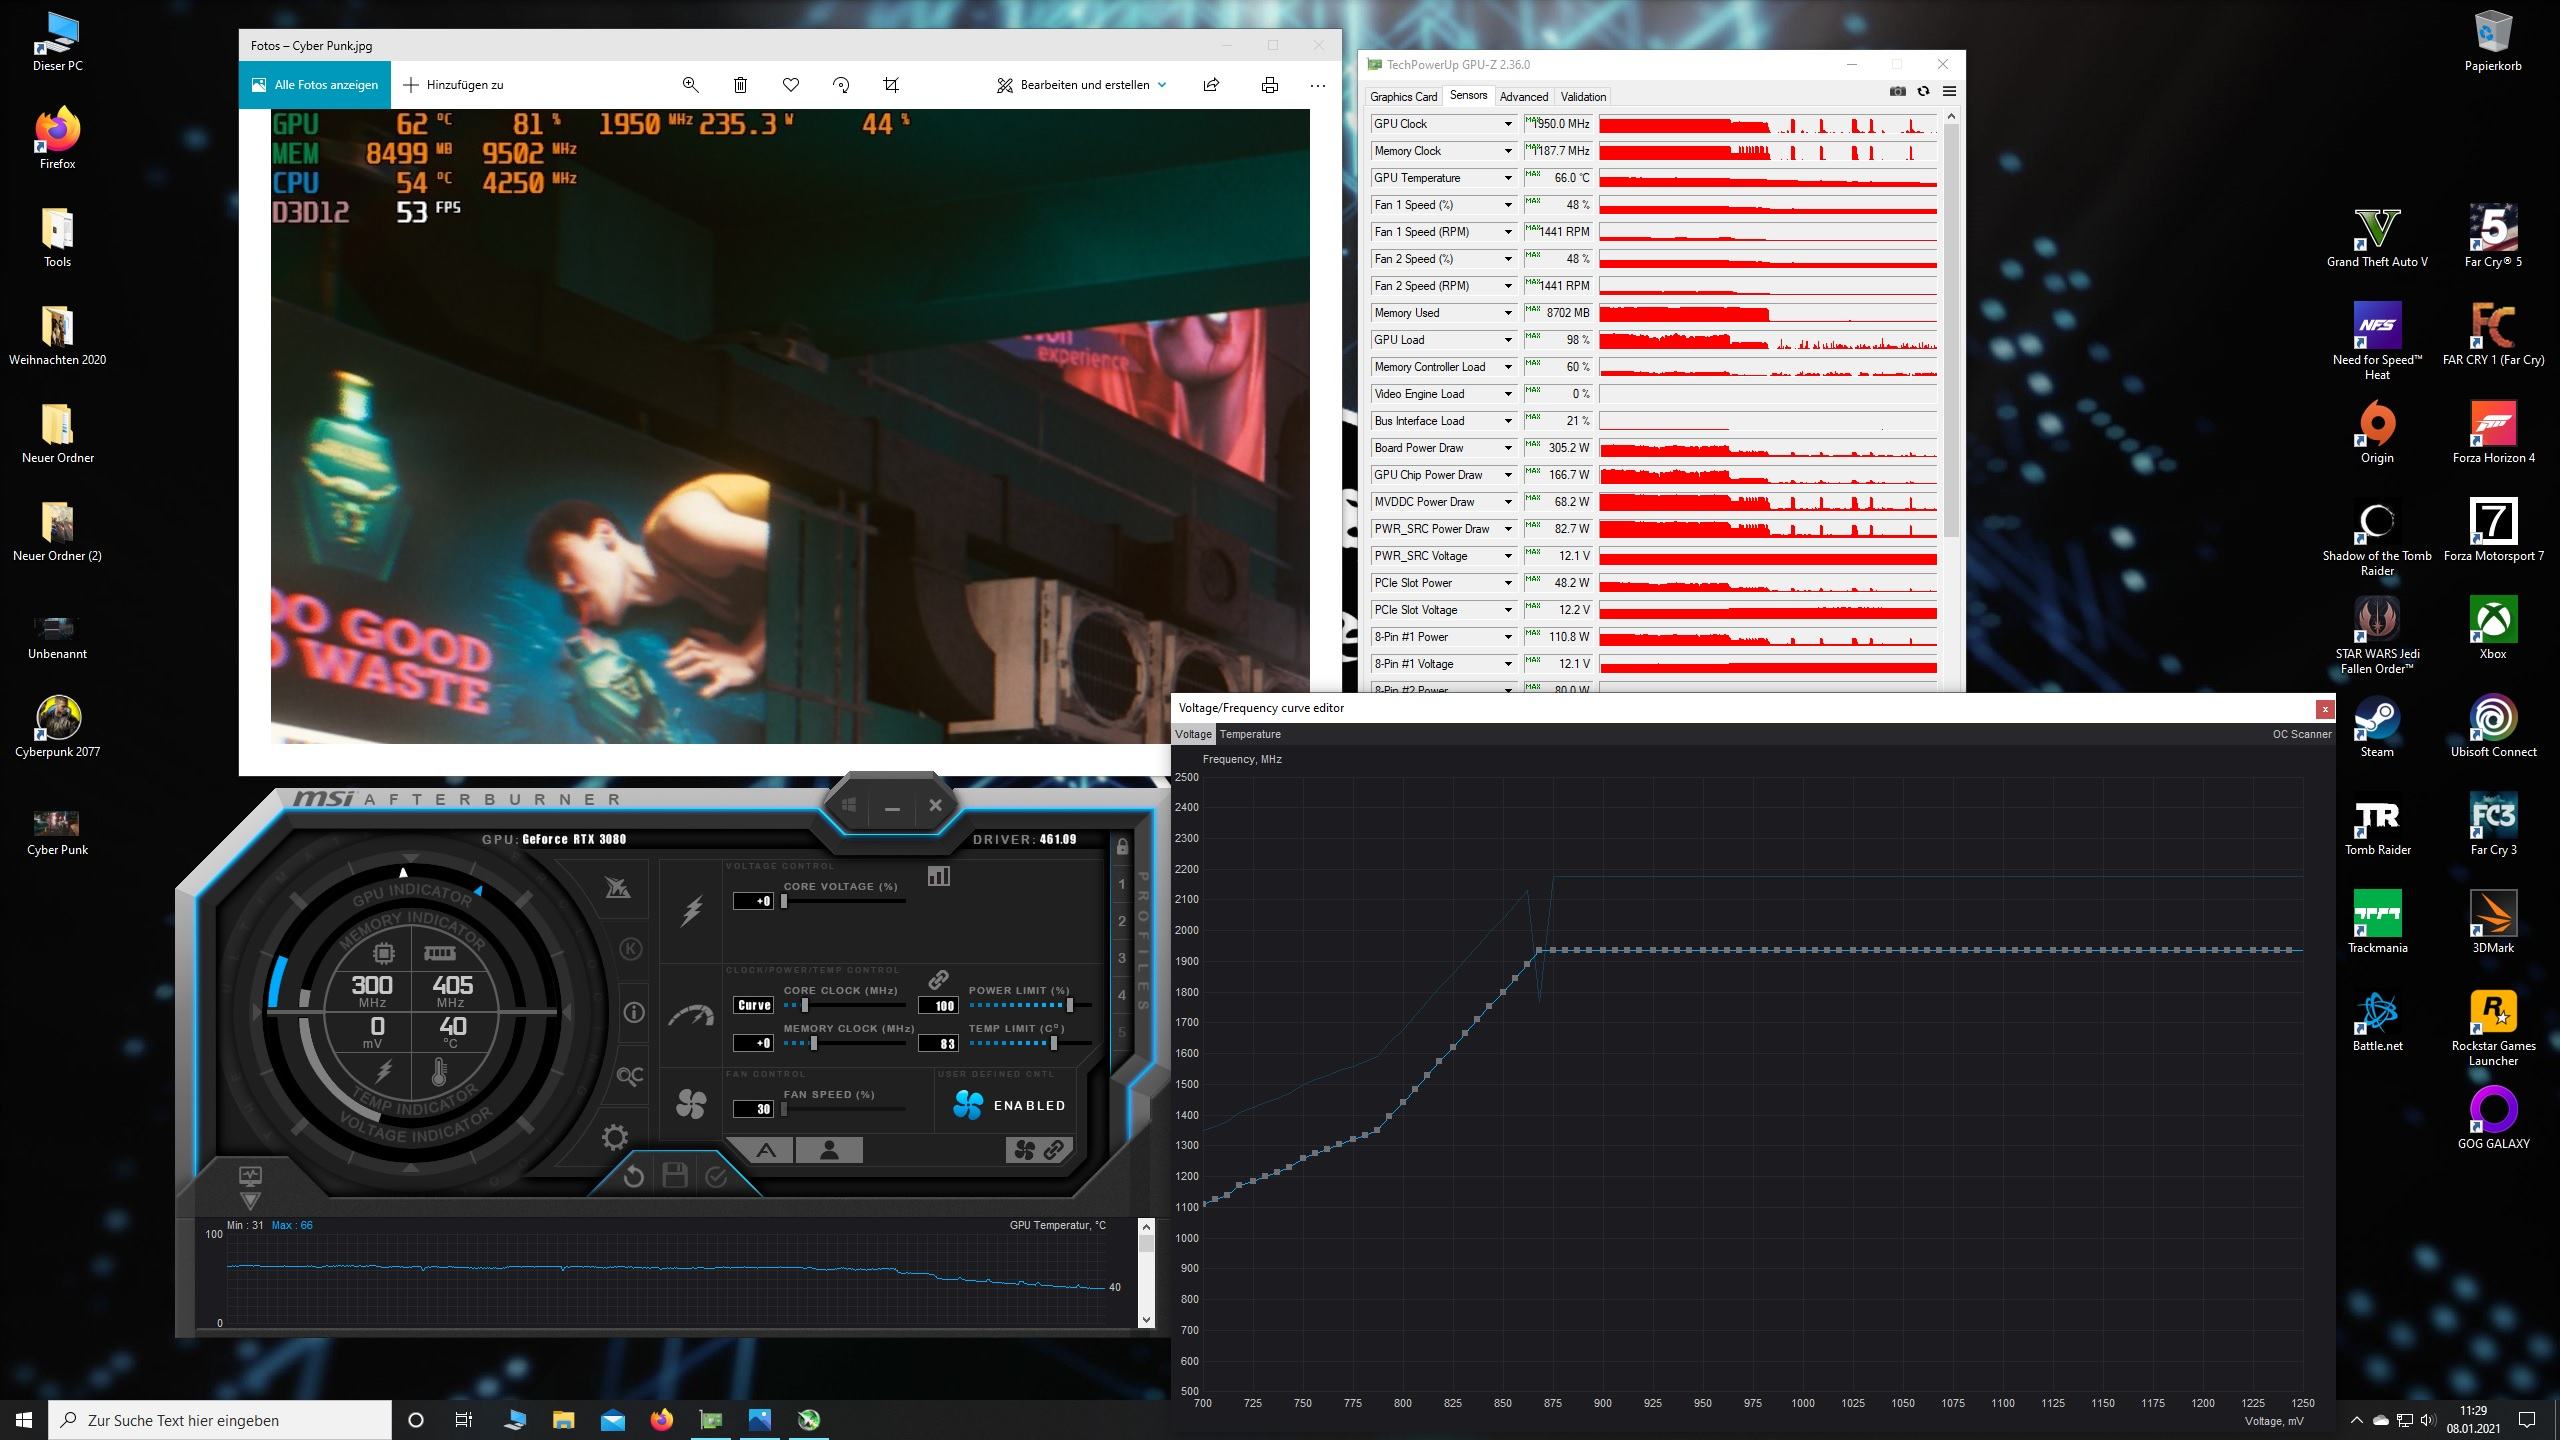
Task: Launch the OC Scanner icon in Afterburner
Action: pos(630,1076)
